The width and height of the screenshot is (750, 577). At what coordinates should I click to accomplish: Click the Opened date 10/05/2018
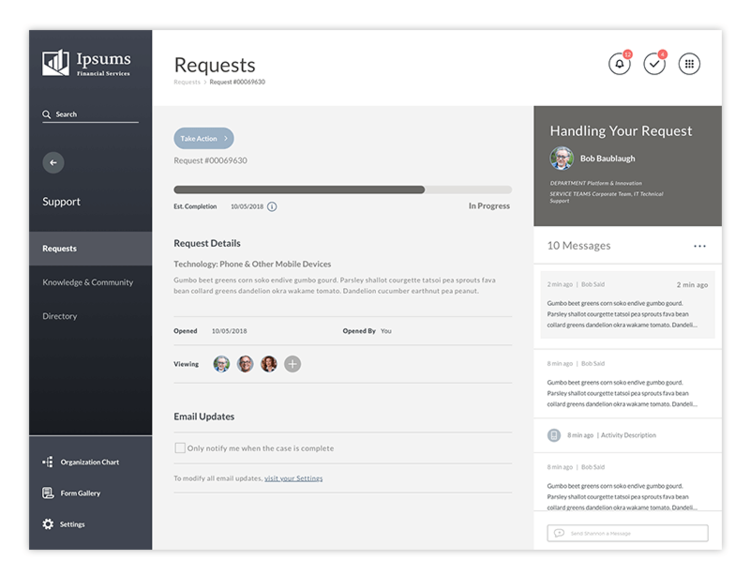(x=230, y=331)
